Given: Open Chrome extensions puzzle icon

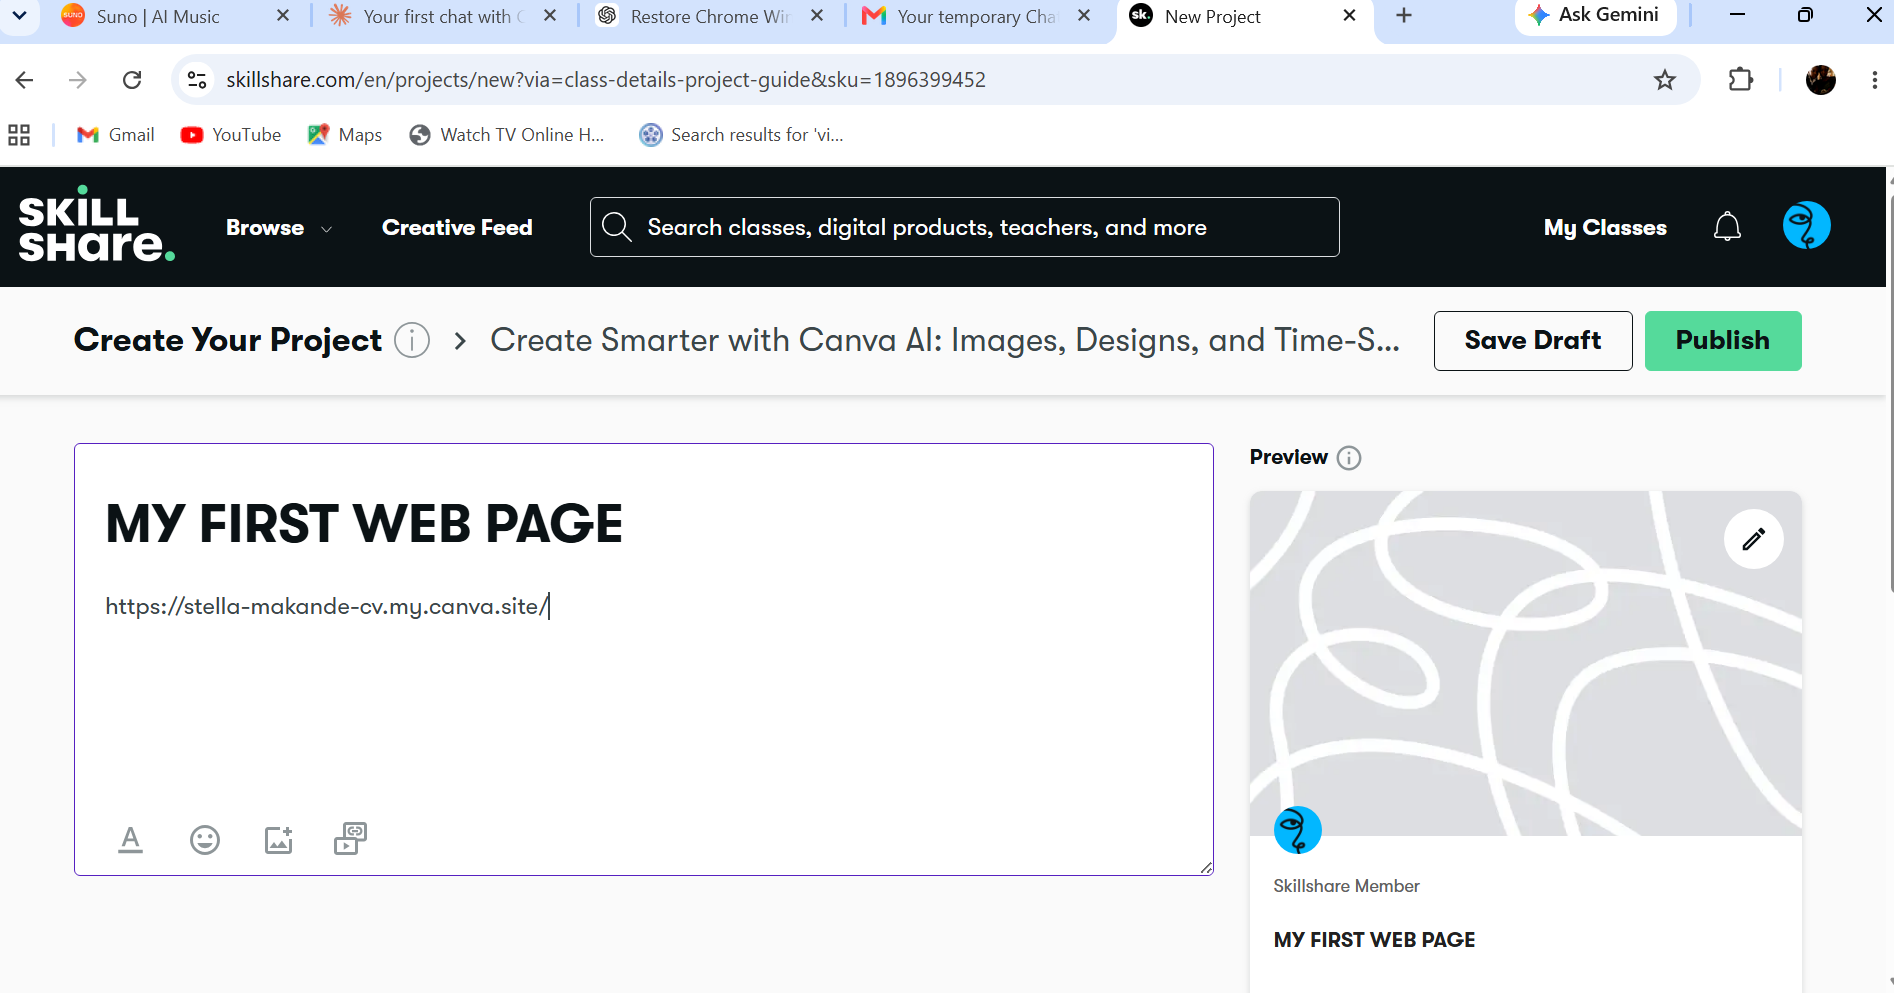Looking at the screenshot, I should pyautogui.click(x=1741, y=80).
